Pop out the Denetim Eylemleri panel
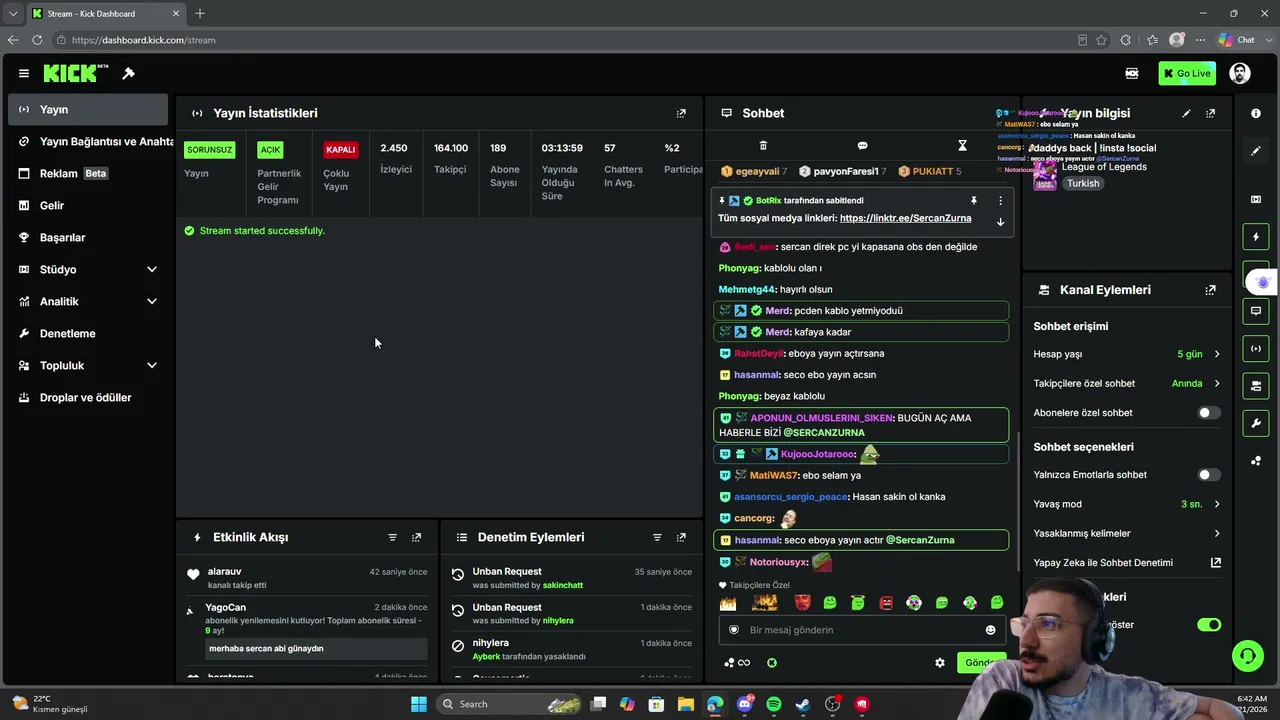Image resolution: width=1280 pixels, height=720 pixels. pos(681,537)
